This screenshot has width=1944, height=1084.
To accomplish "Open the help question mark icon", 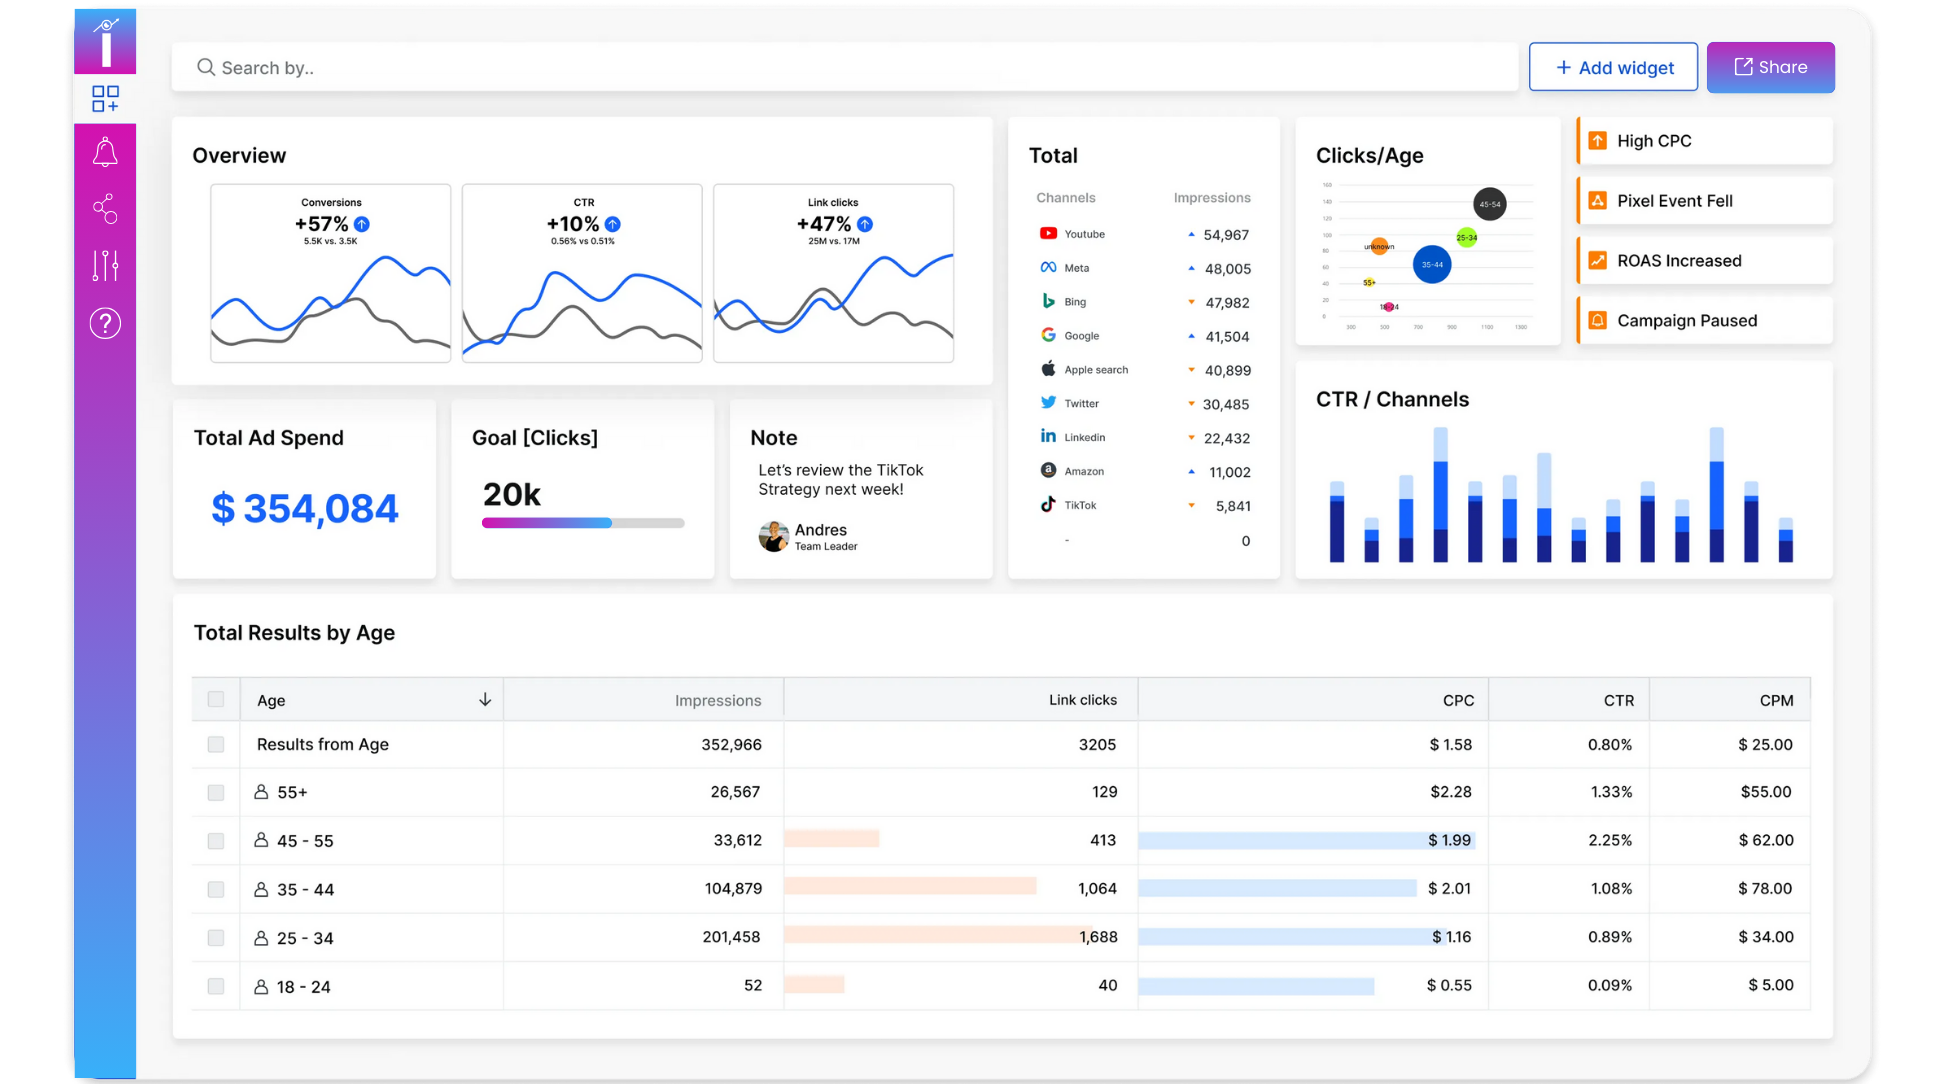I will tap(105, 323).
